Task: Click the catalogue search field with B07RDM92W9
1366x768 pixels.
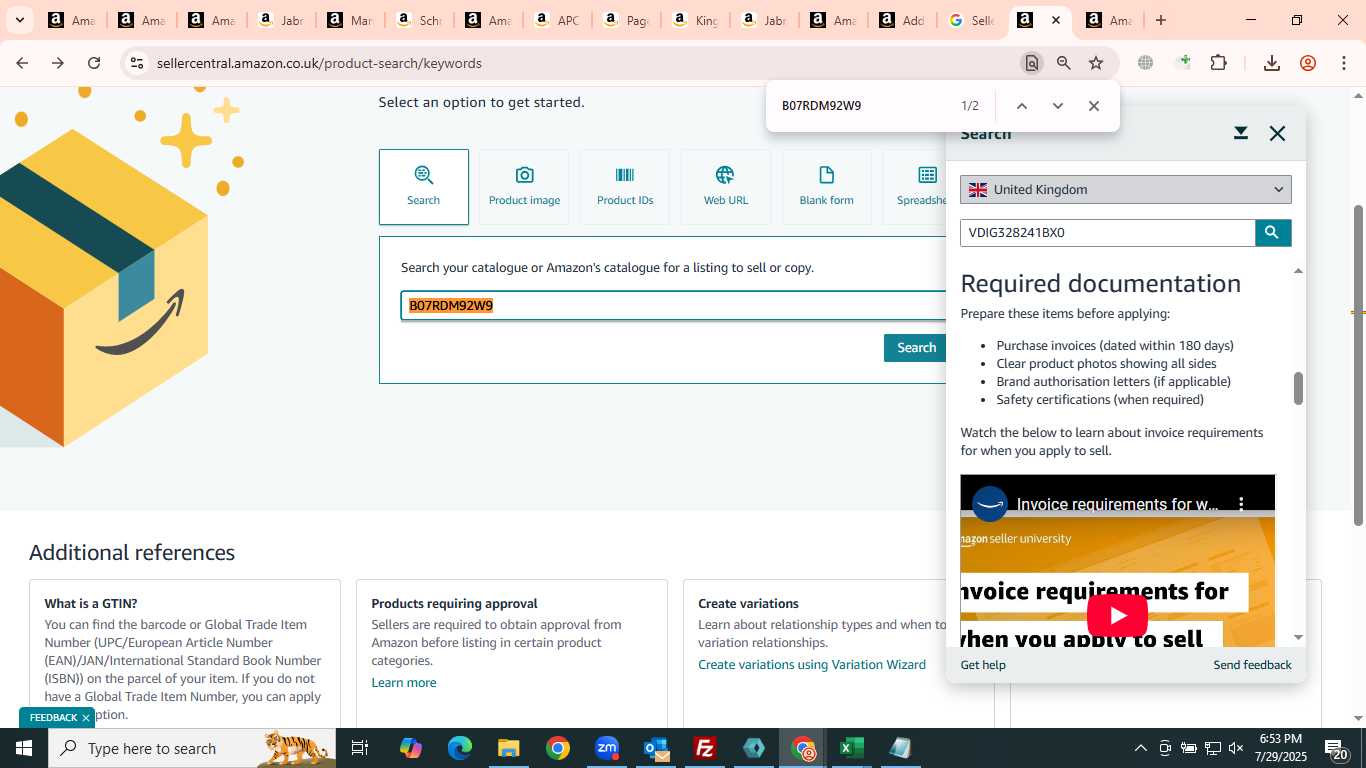Action: point(673,306)
